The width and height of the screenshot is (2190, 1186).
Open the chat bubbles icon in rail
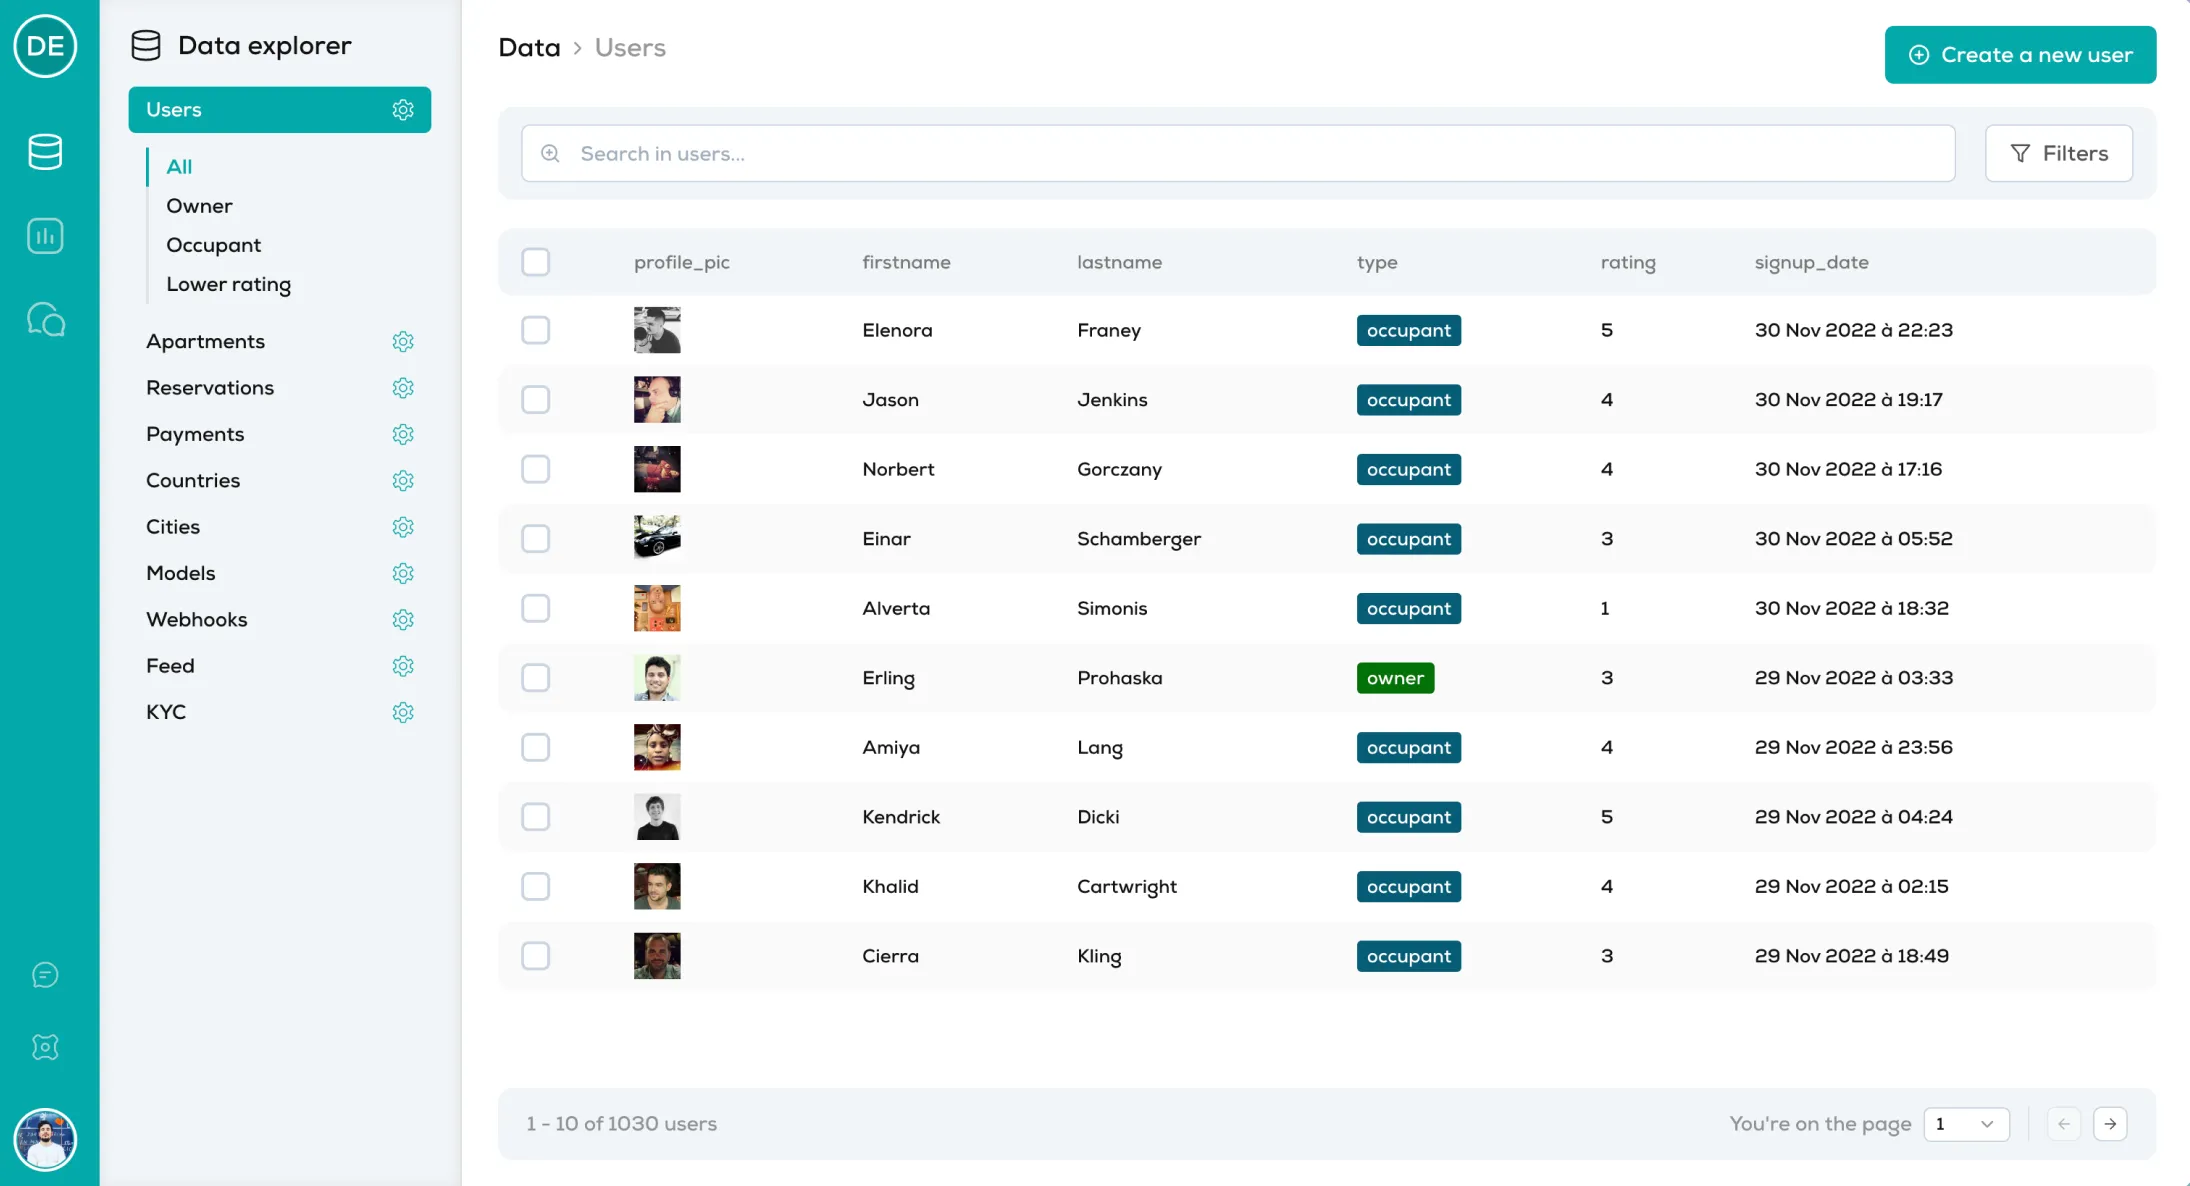[x=45, y=320]
